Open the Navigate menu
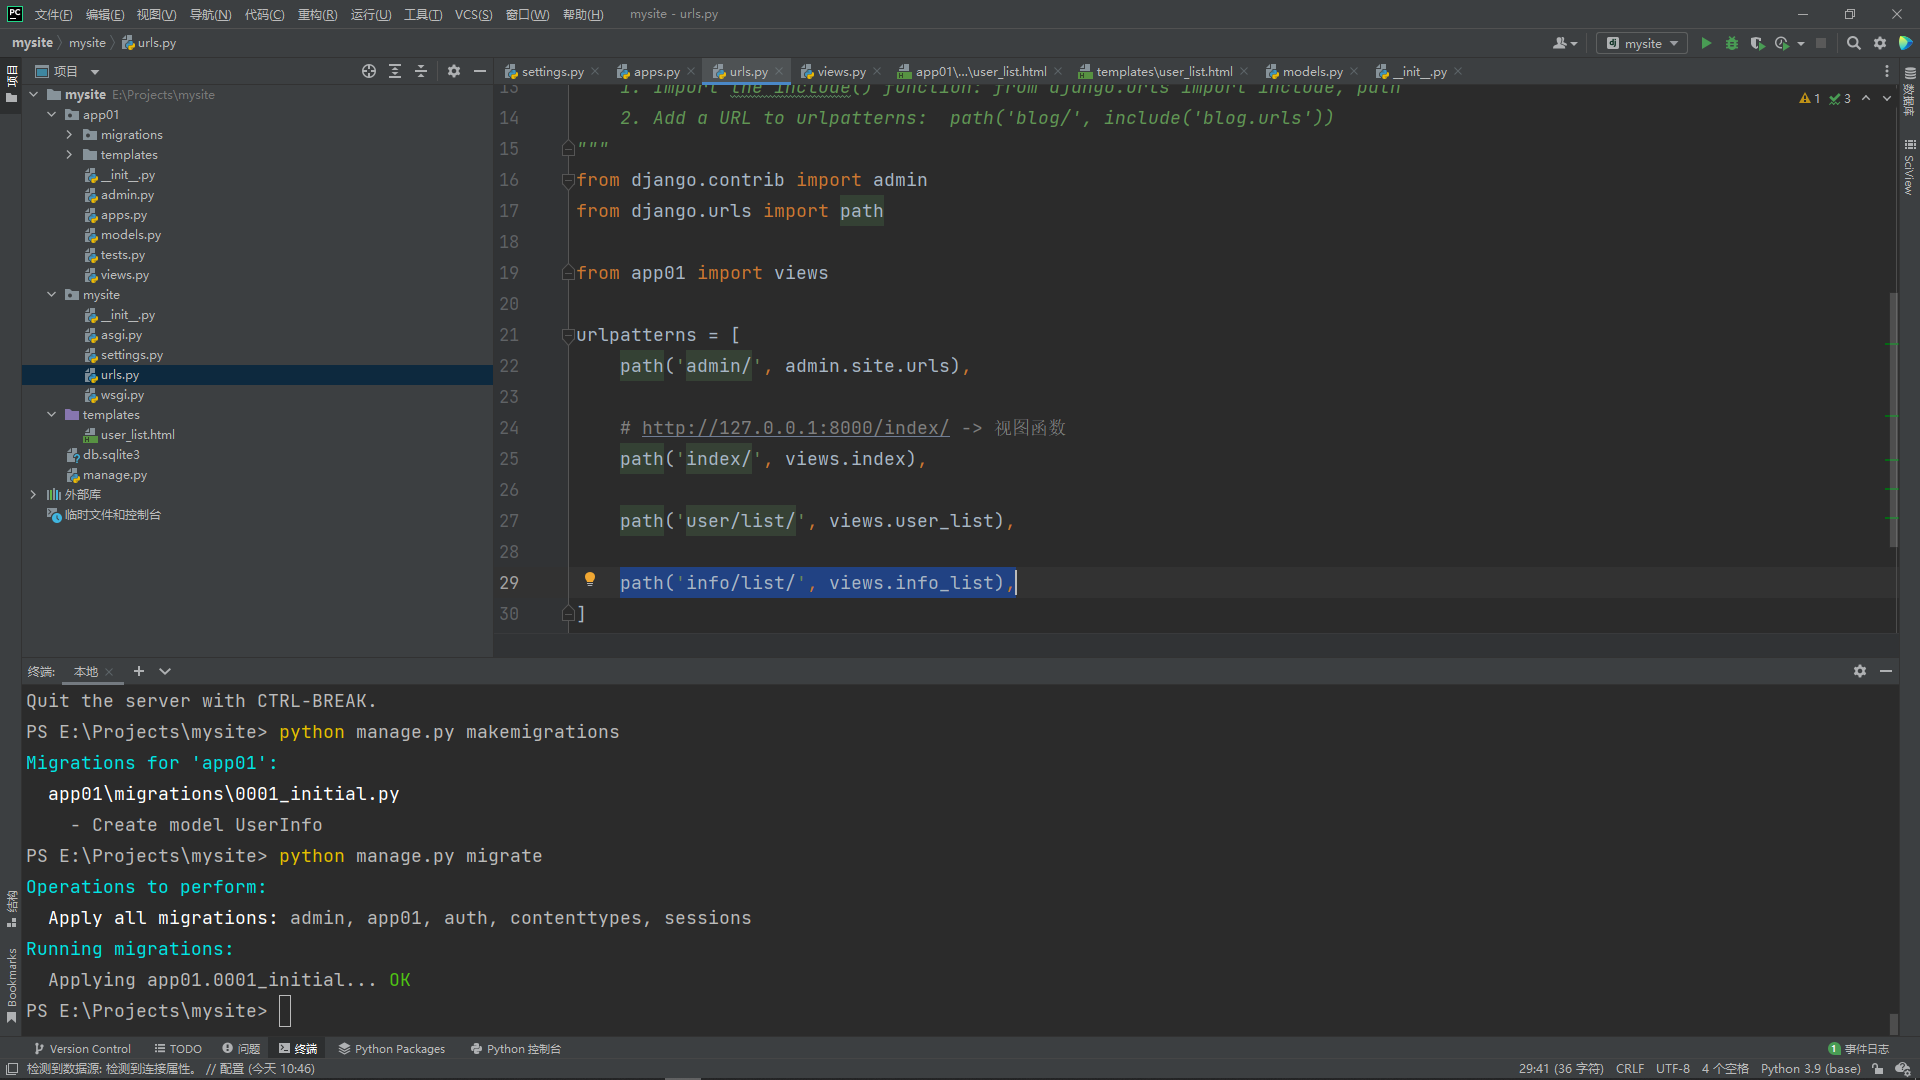 click(x=210, y=14)
